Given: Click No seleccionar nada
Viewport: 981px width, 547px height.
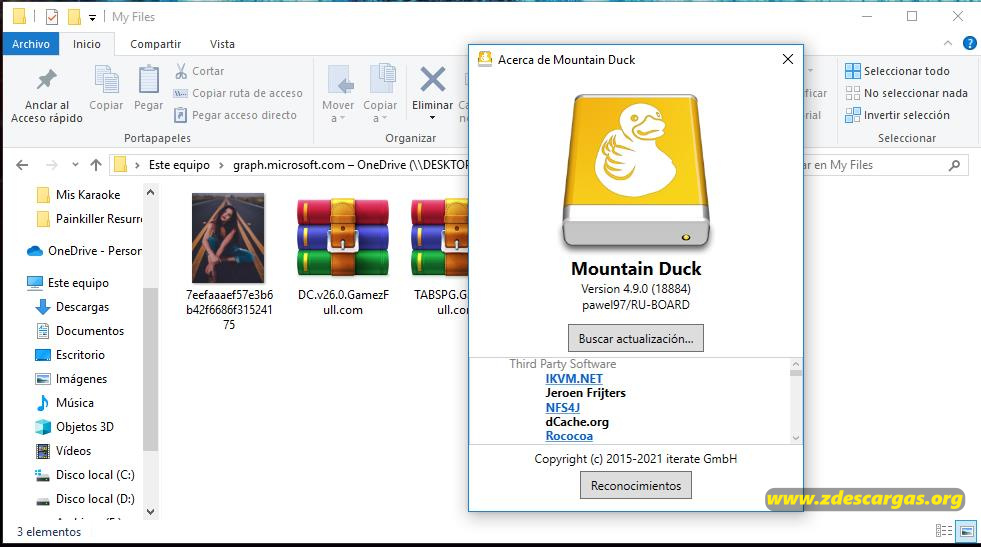Looking at the screenshot, I should click(906, 93).
